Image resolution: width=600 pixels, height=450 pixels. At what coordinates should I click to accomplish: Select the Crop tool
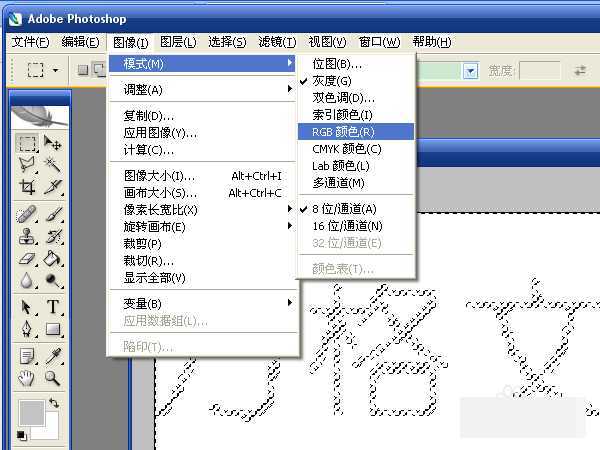27,187
